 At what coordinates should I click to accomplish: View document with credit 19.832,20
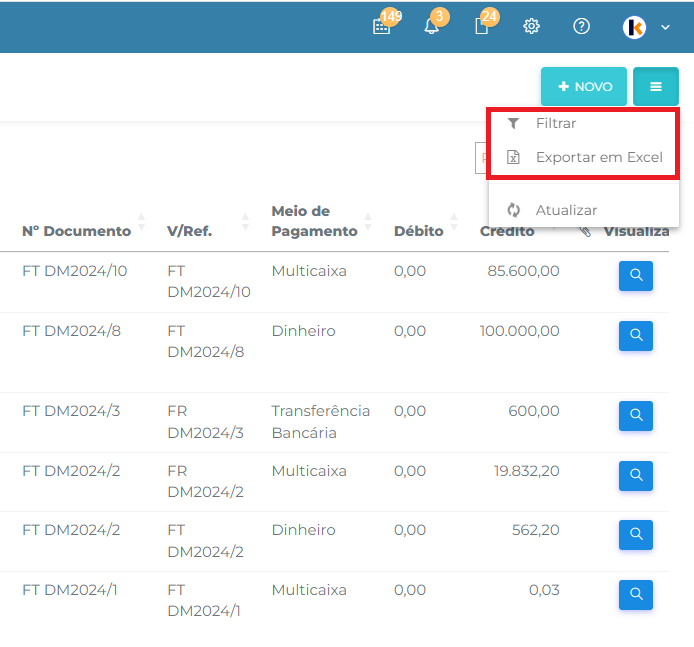(x=636, y=476)
